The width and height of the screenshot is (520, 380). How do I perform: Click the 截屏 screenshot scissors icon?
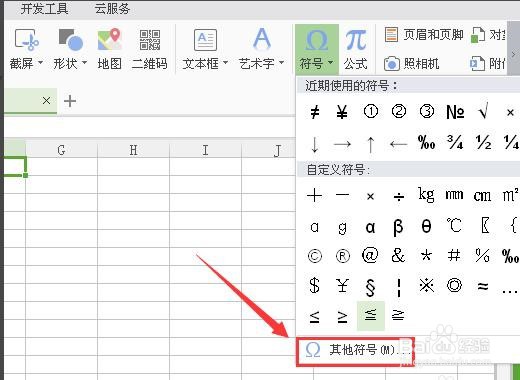tap(26, 40)
